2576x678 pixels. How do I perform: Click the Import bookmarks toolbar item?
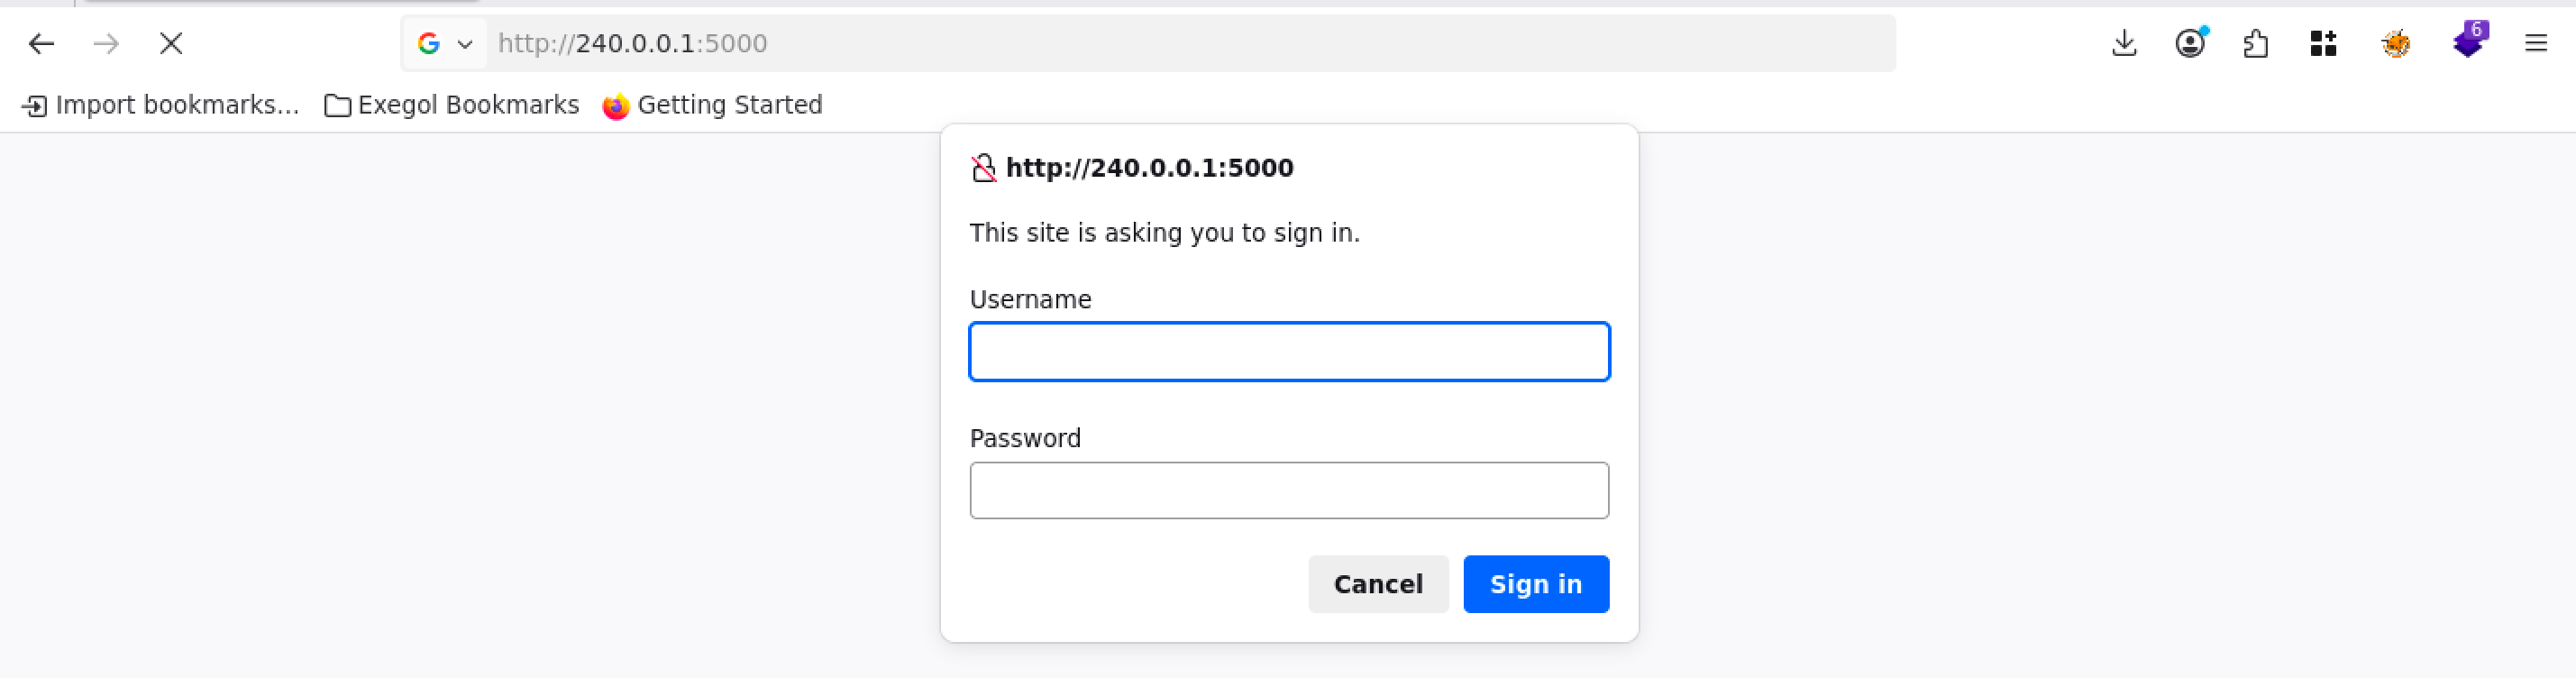tap(161, 105)
